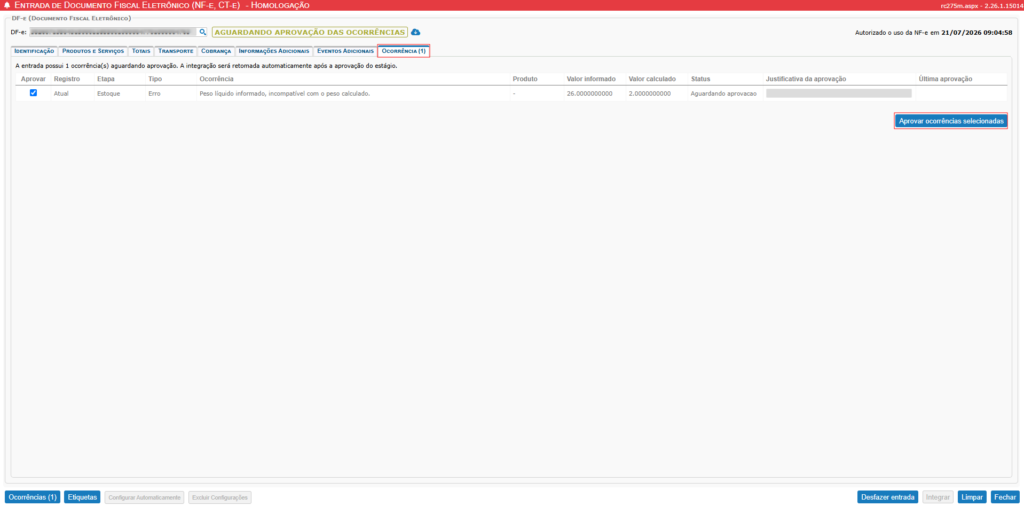Open the Totais tab
The height and width of the screenshot is (506, 1024).
(x=141, y=51)
